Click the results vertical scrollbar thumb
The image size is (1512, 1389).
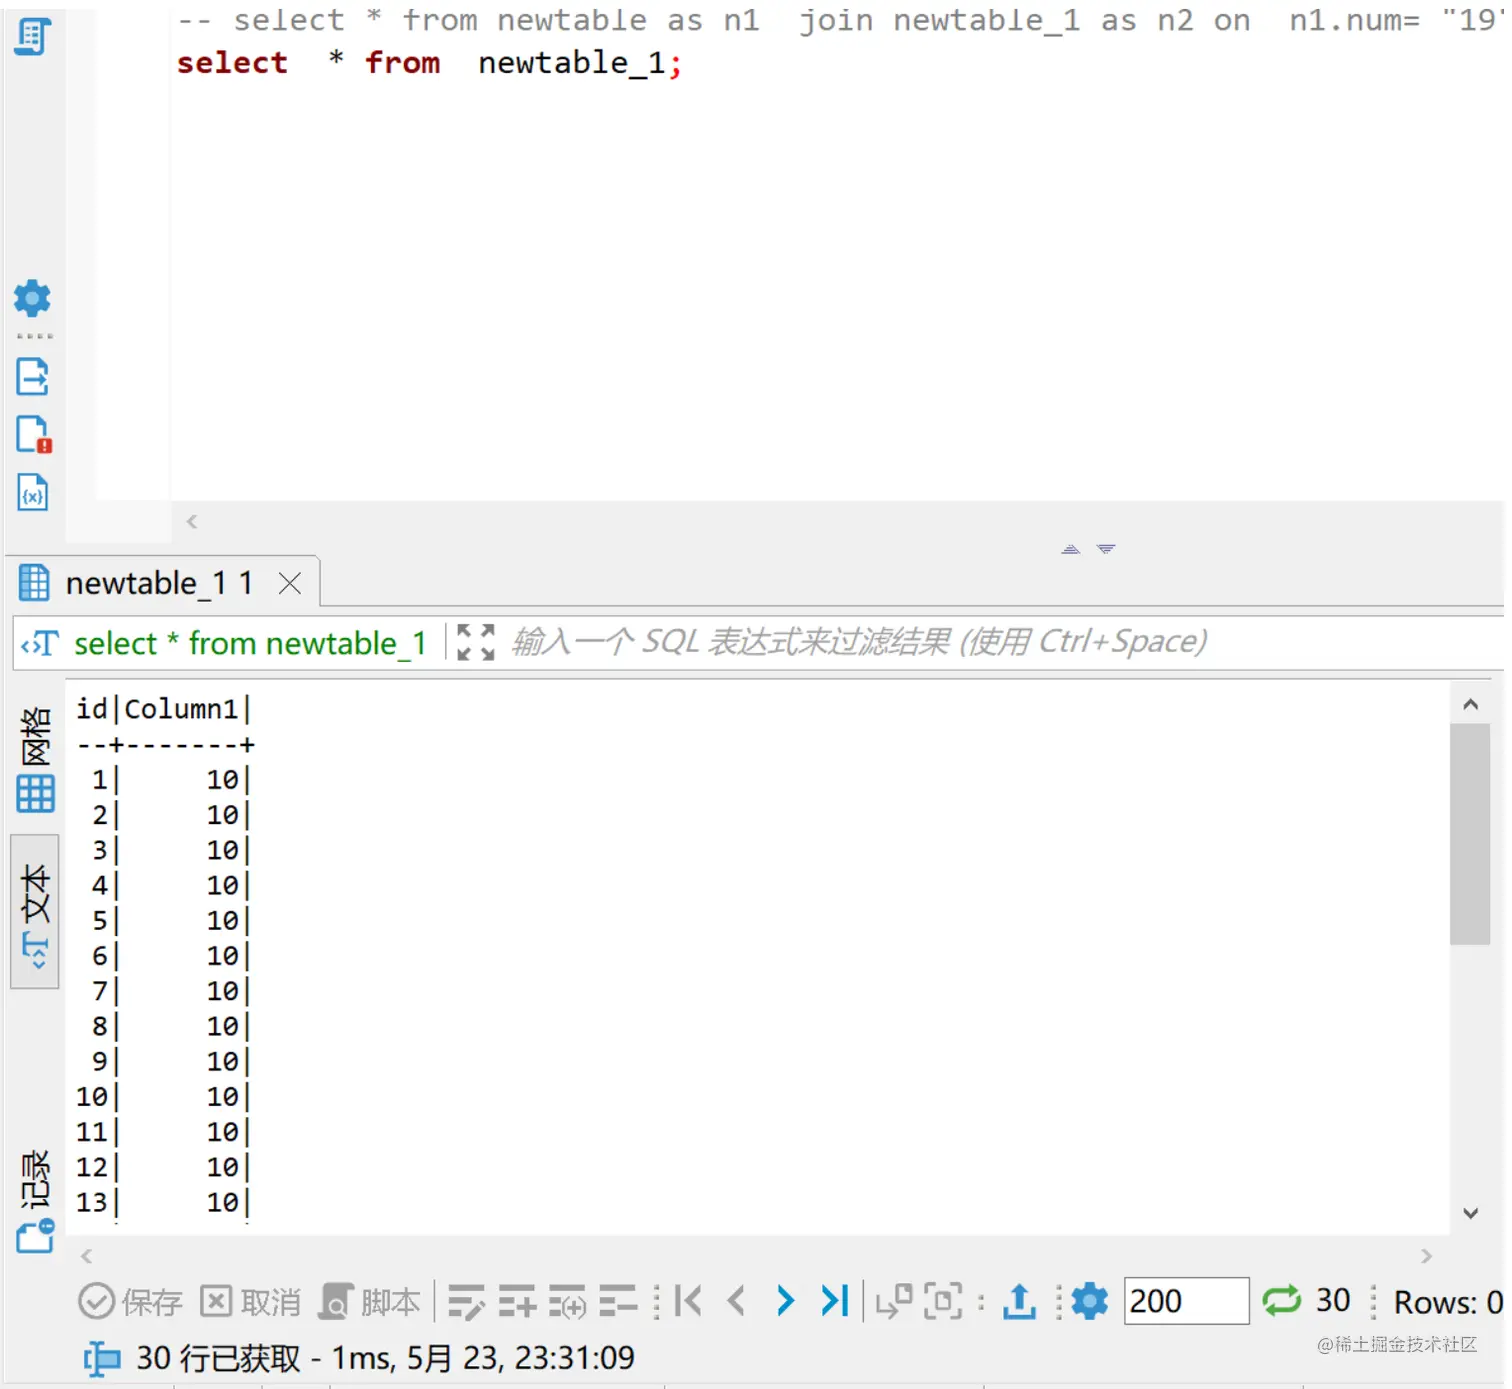[1470, 834]
